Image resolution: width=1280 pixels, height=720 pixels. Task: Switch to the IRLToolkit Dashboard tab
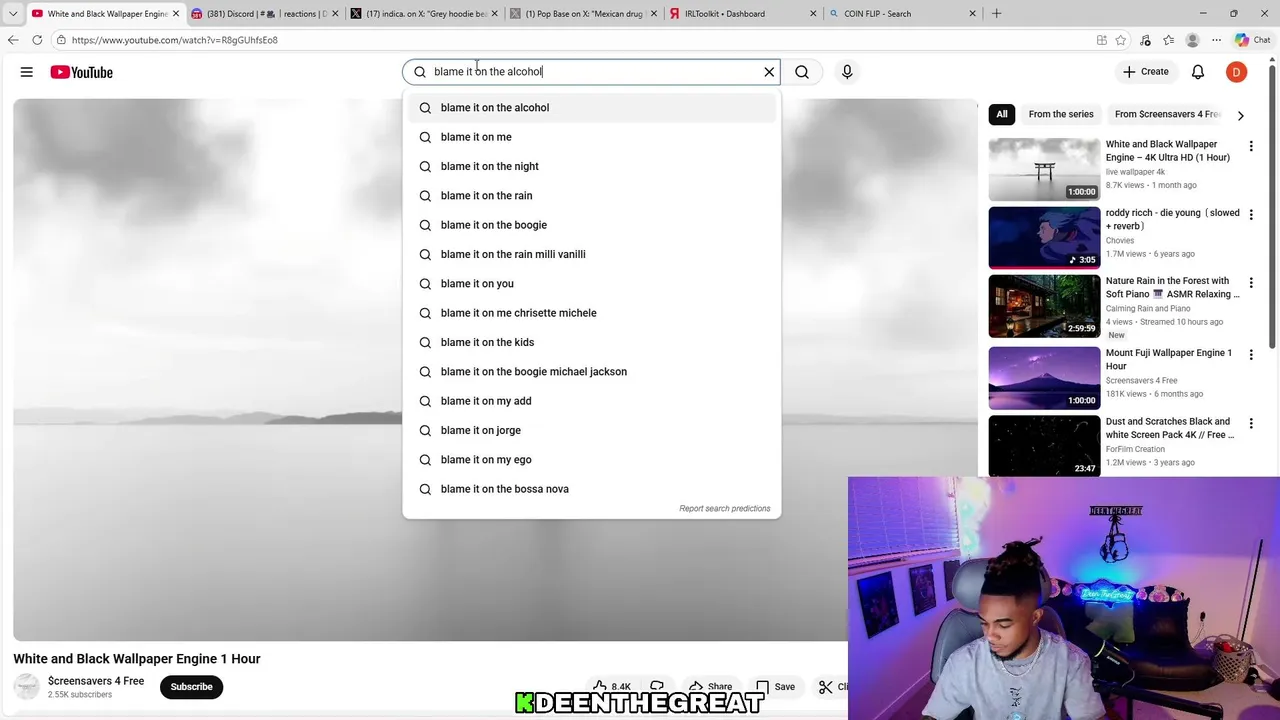pos(743,14)
